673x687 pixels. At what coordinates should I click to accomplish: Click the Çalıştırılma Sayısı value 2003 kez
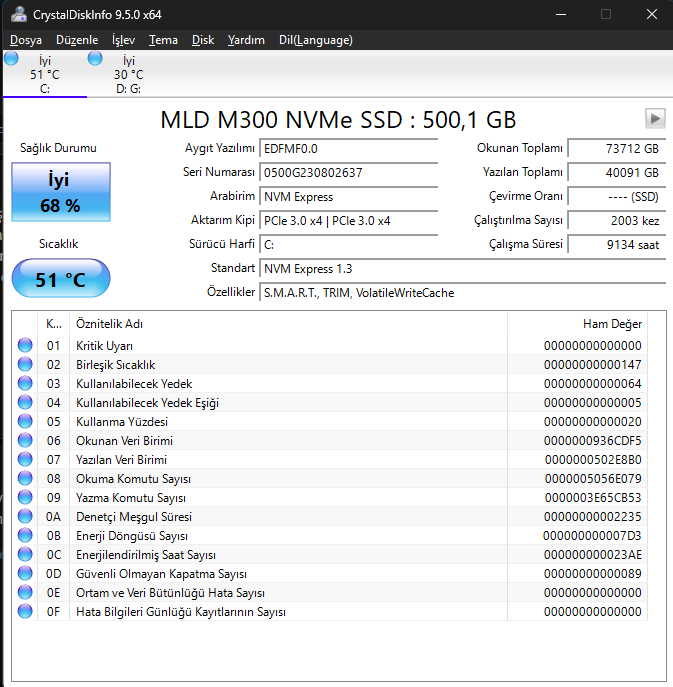pyautogui.click(x=617, y=221)
